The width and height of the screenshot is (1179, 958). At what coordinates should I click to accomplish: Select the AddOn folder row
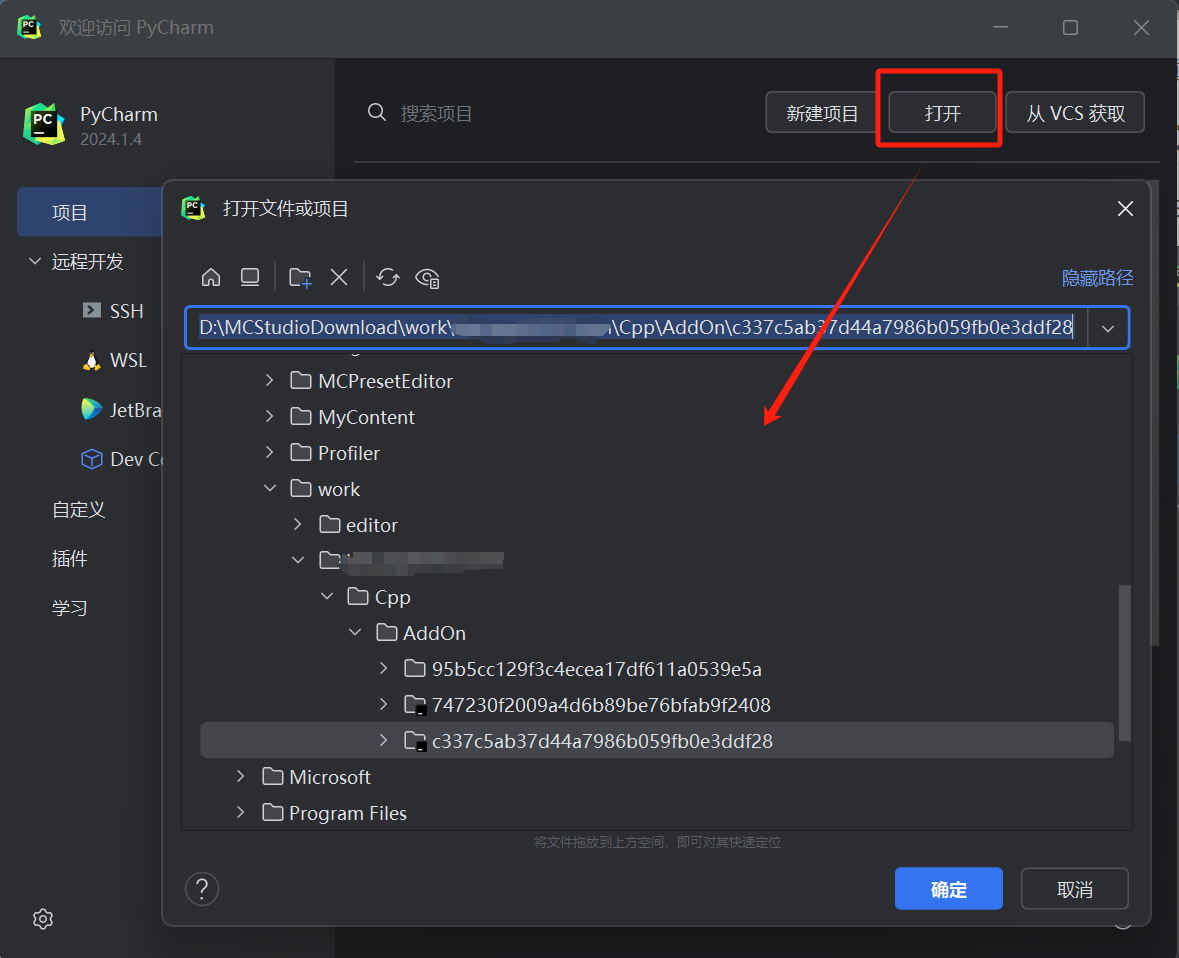pyautogui.click(x=656, y=633)
